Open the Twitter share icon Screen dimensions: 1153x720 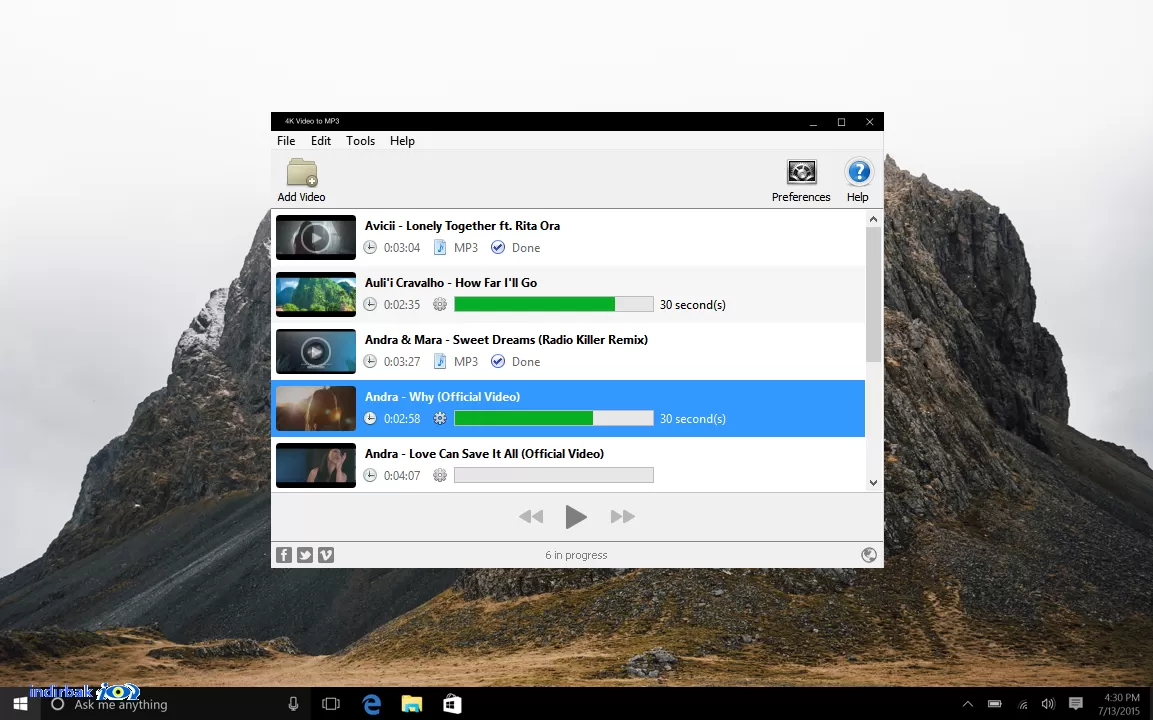tap(305, 555)
